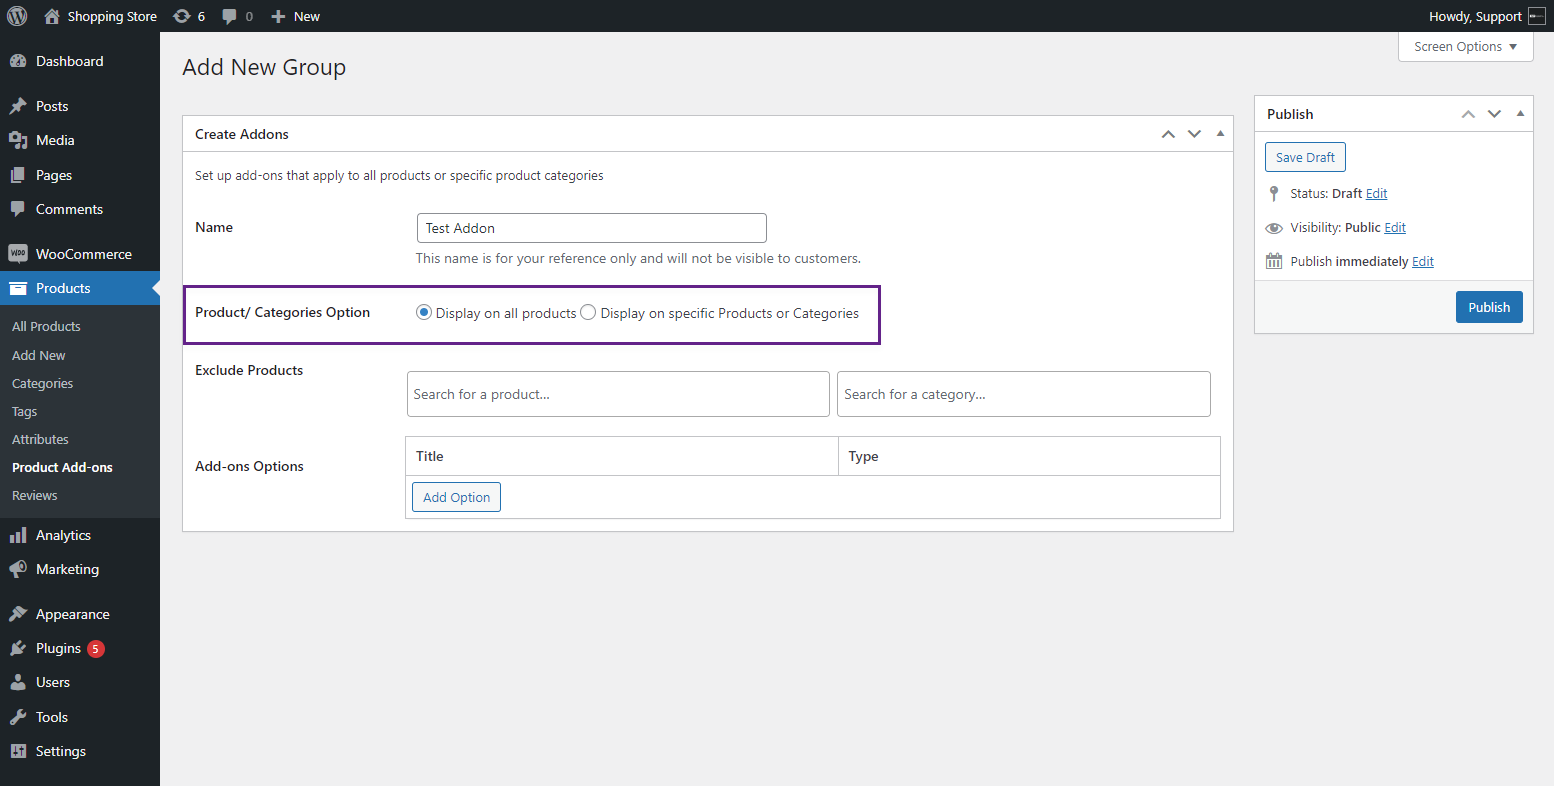Open the Categories submenu item
The image size is (1554, 786).
pos(42,383)
